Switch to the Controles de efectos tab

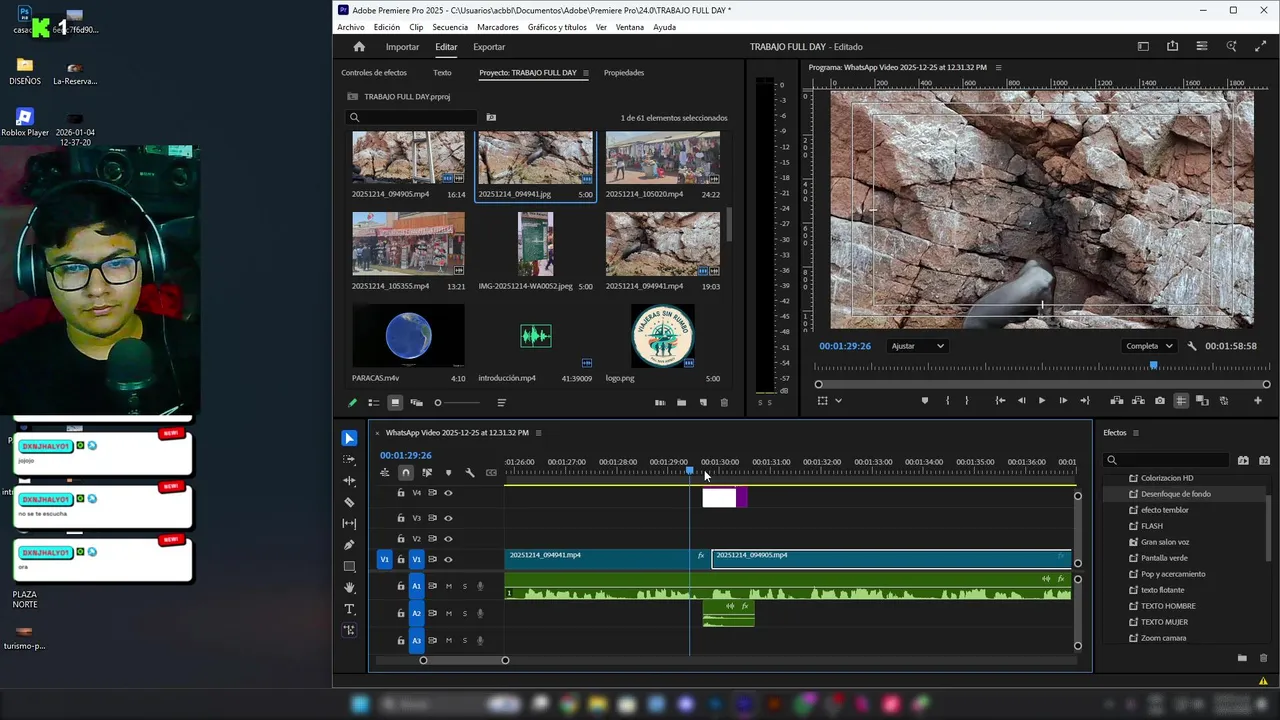click(373, 73)
